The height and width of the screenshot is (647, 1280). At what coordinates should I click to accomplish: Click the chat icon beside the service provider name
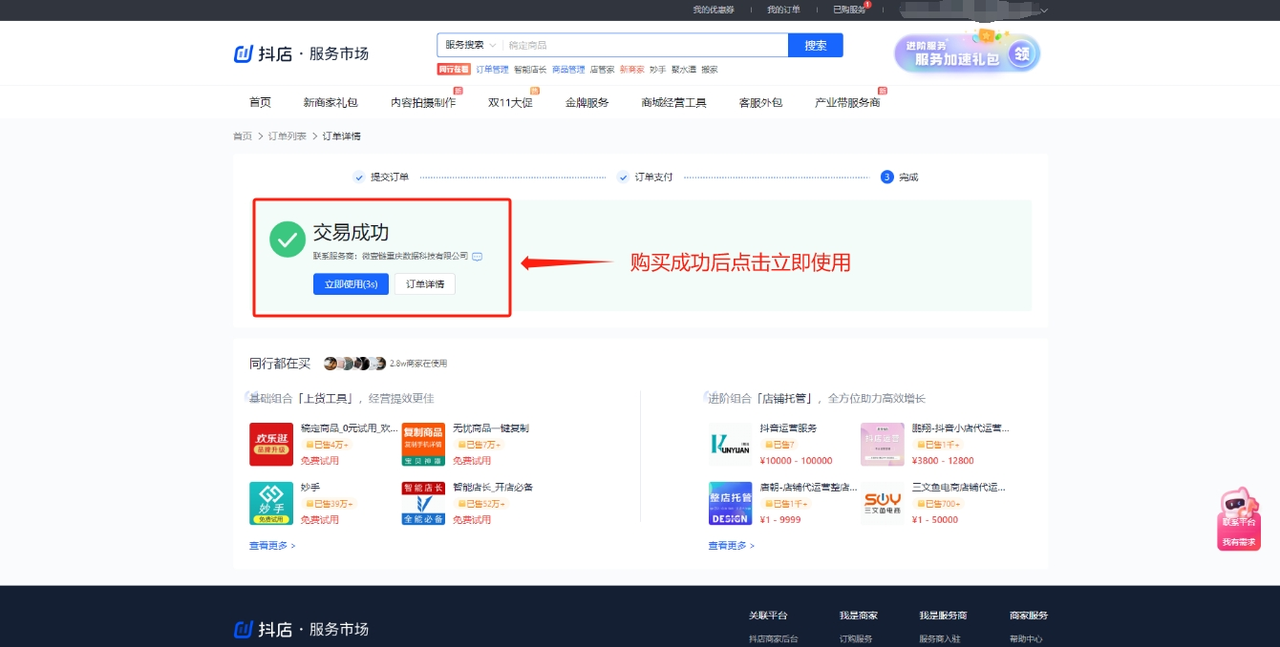click(x=477, y=256)
